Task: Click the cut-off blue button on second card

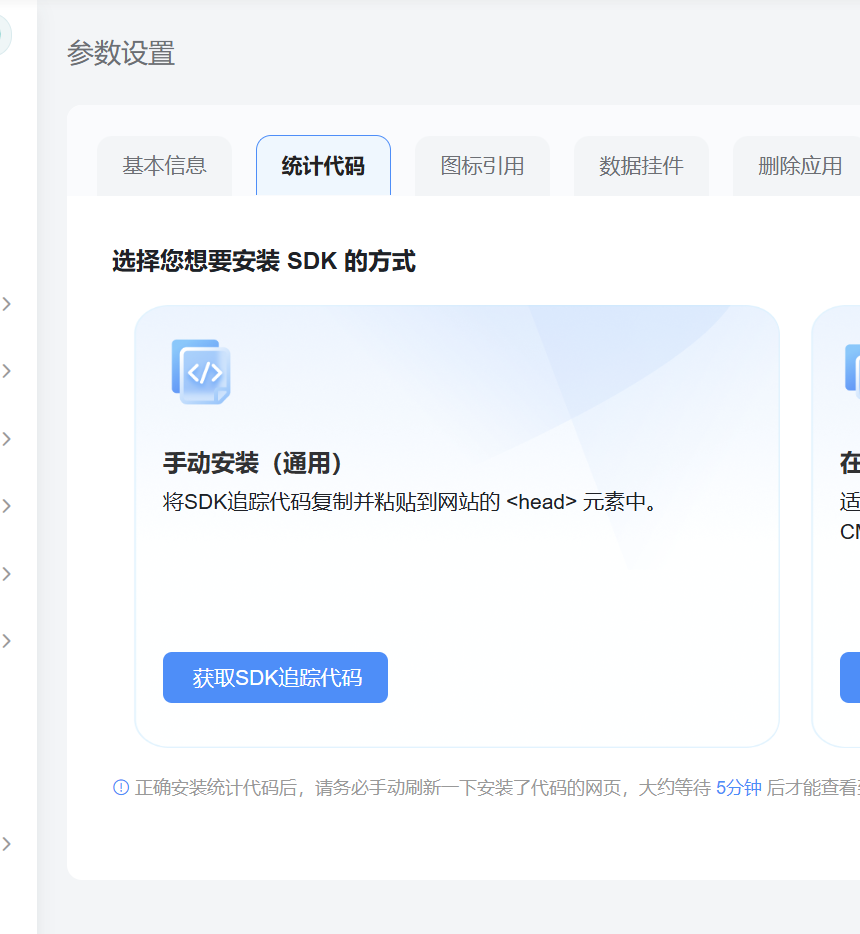Action: pyautogui.click(x=850, y=678)
